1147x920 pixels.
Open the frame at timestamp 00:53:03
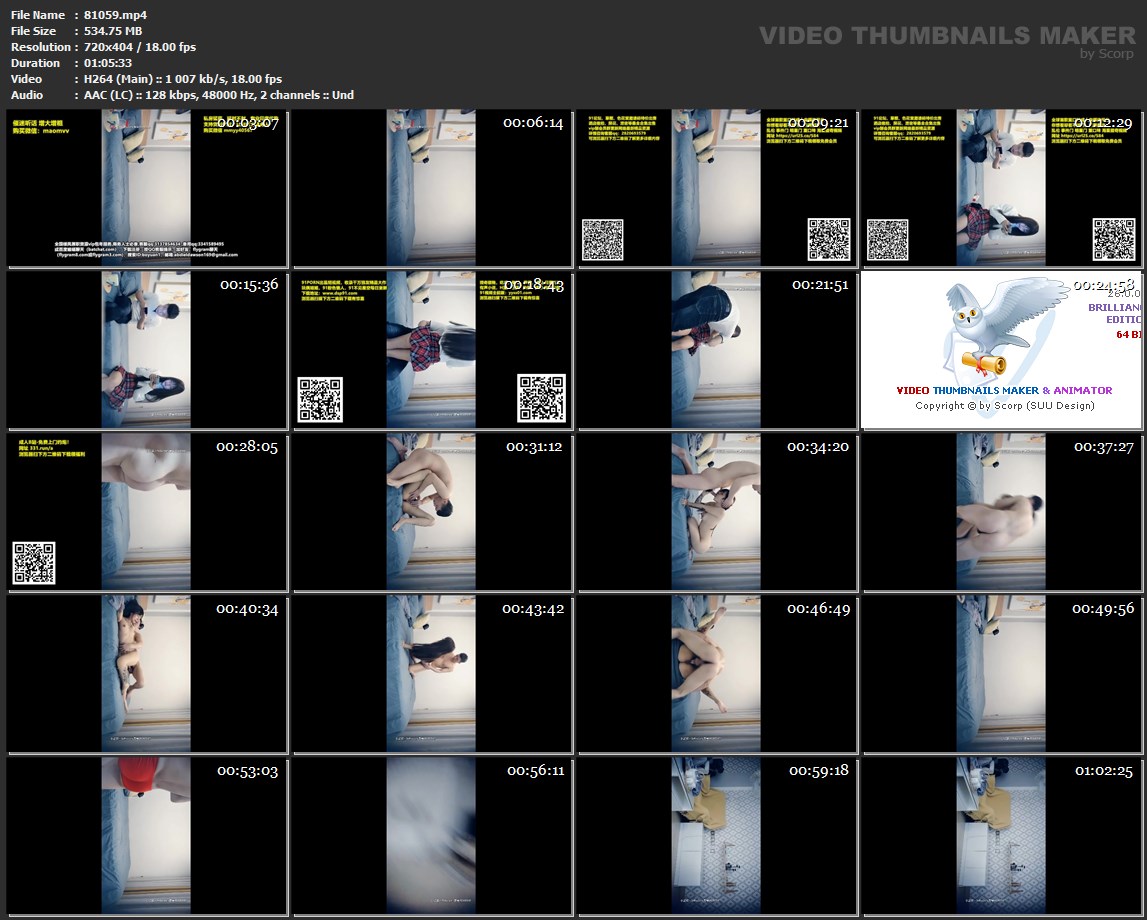[147, 836]
